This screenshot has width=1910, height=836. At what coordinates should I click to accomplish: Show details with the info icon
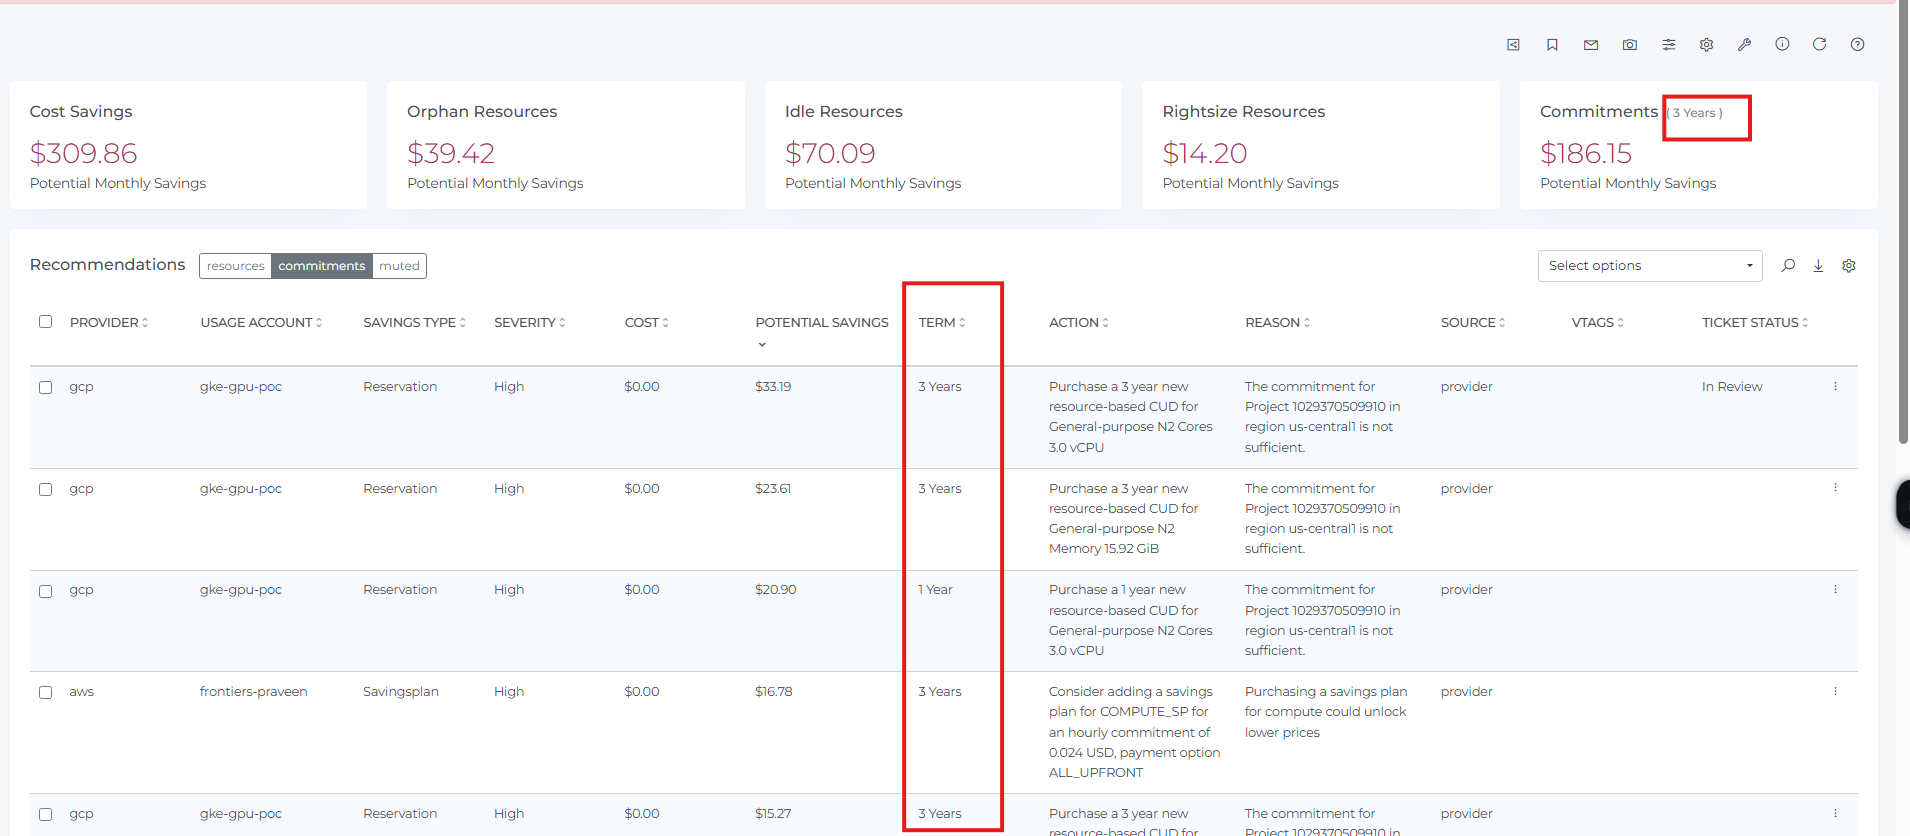pos(1782,44)
